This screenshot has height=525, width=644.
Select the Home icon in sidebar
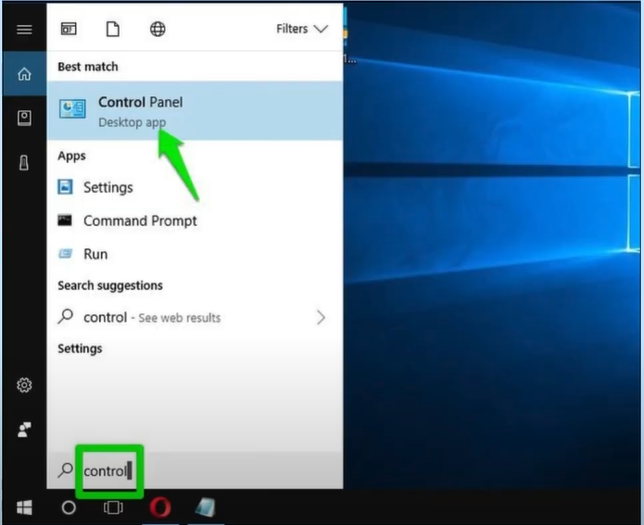24,74
